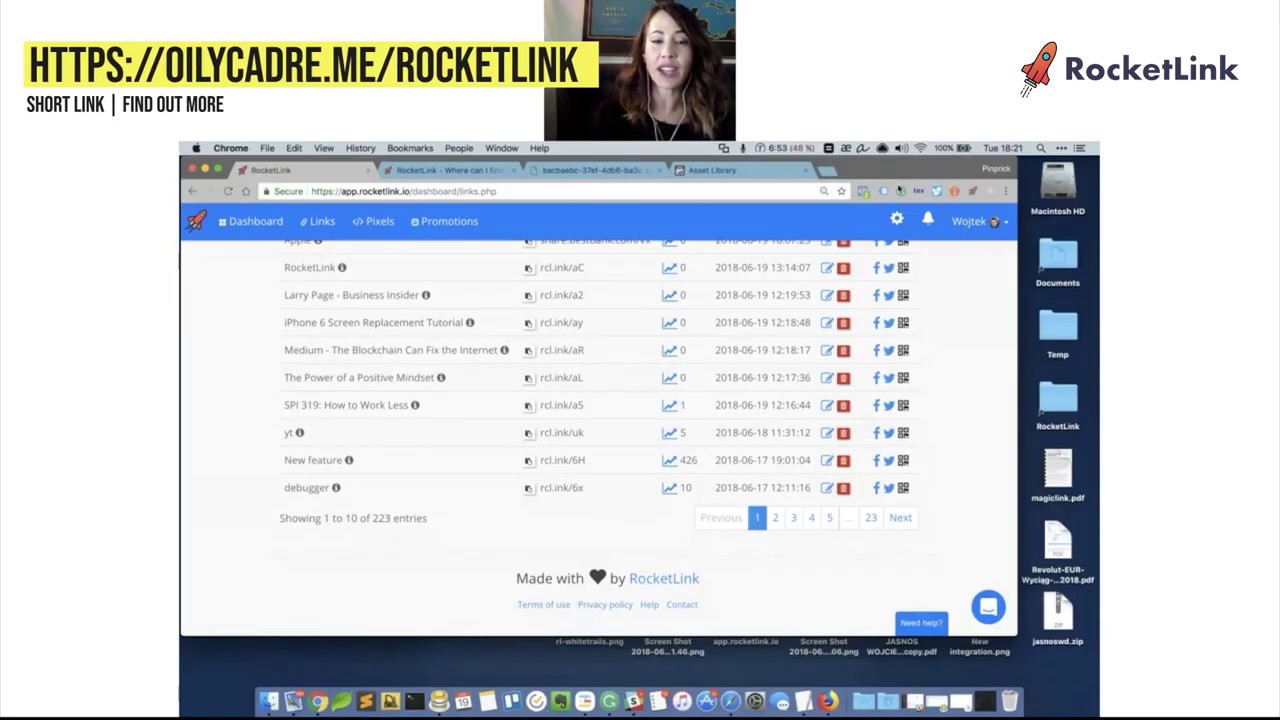Delete the Larry Page - Business Insider link
Image resolution: width=1280 pixels, height=720 pixels.
click(843, 295)
